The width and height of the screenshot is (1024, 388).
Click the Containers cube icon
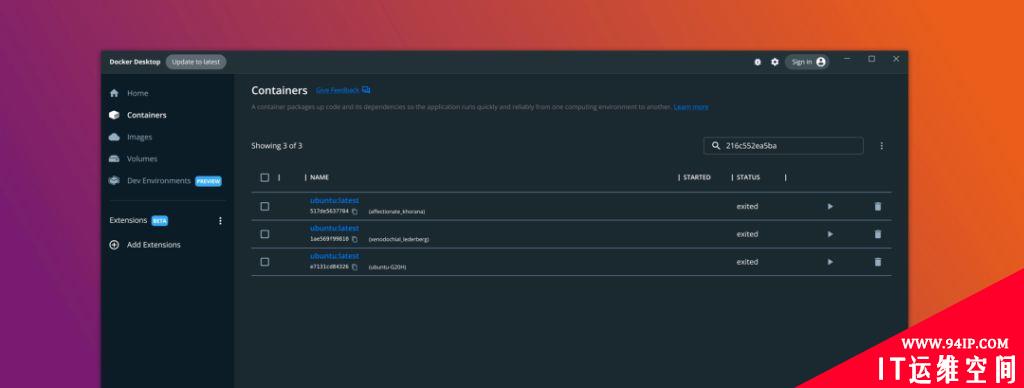pos(114,115)
